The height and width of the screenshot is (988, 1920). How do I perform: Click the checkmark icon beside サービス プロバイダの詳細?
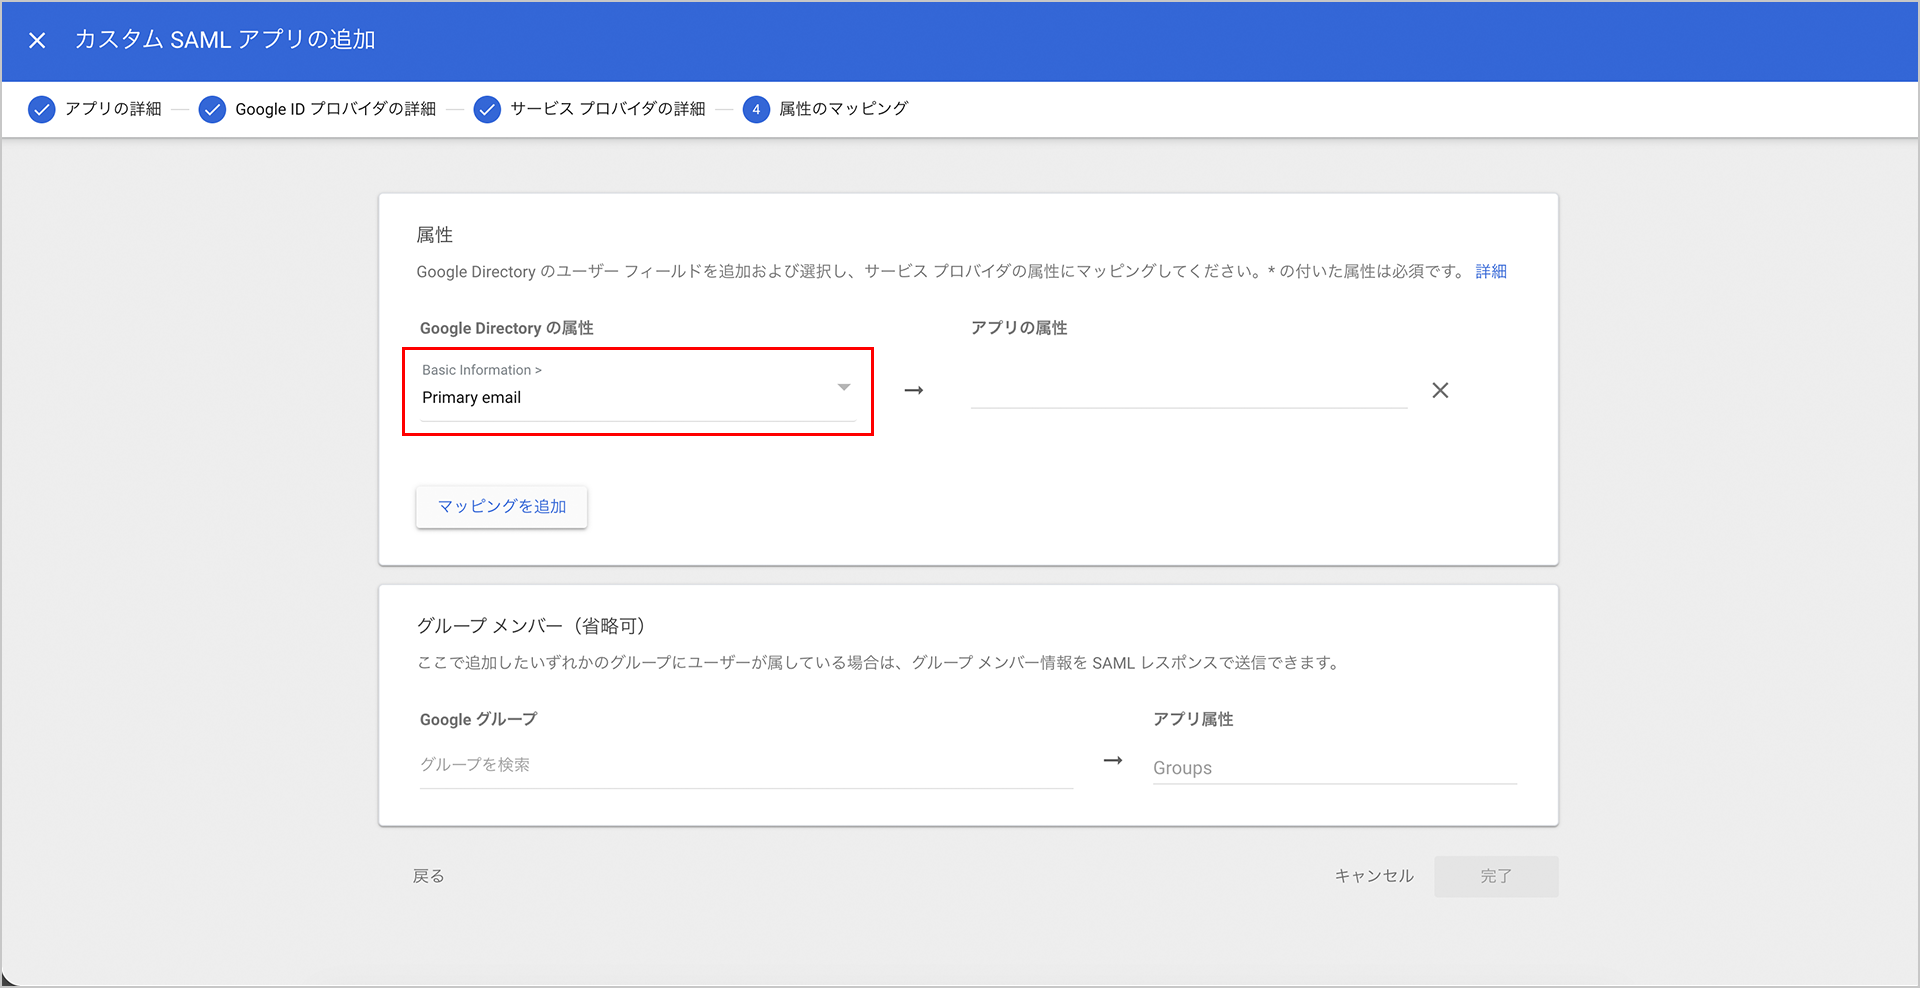487,109
